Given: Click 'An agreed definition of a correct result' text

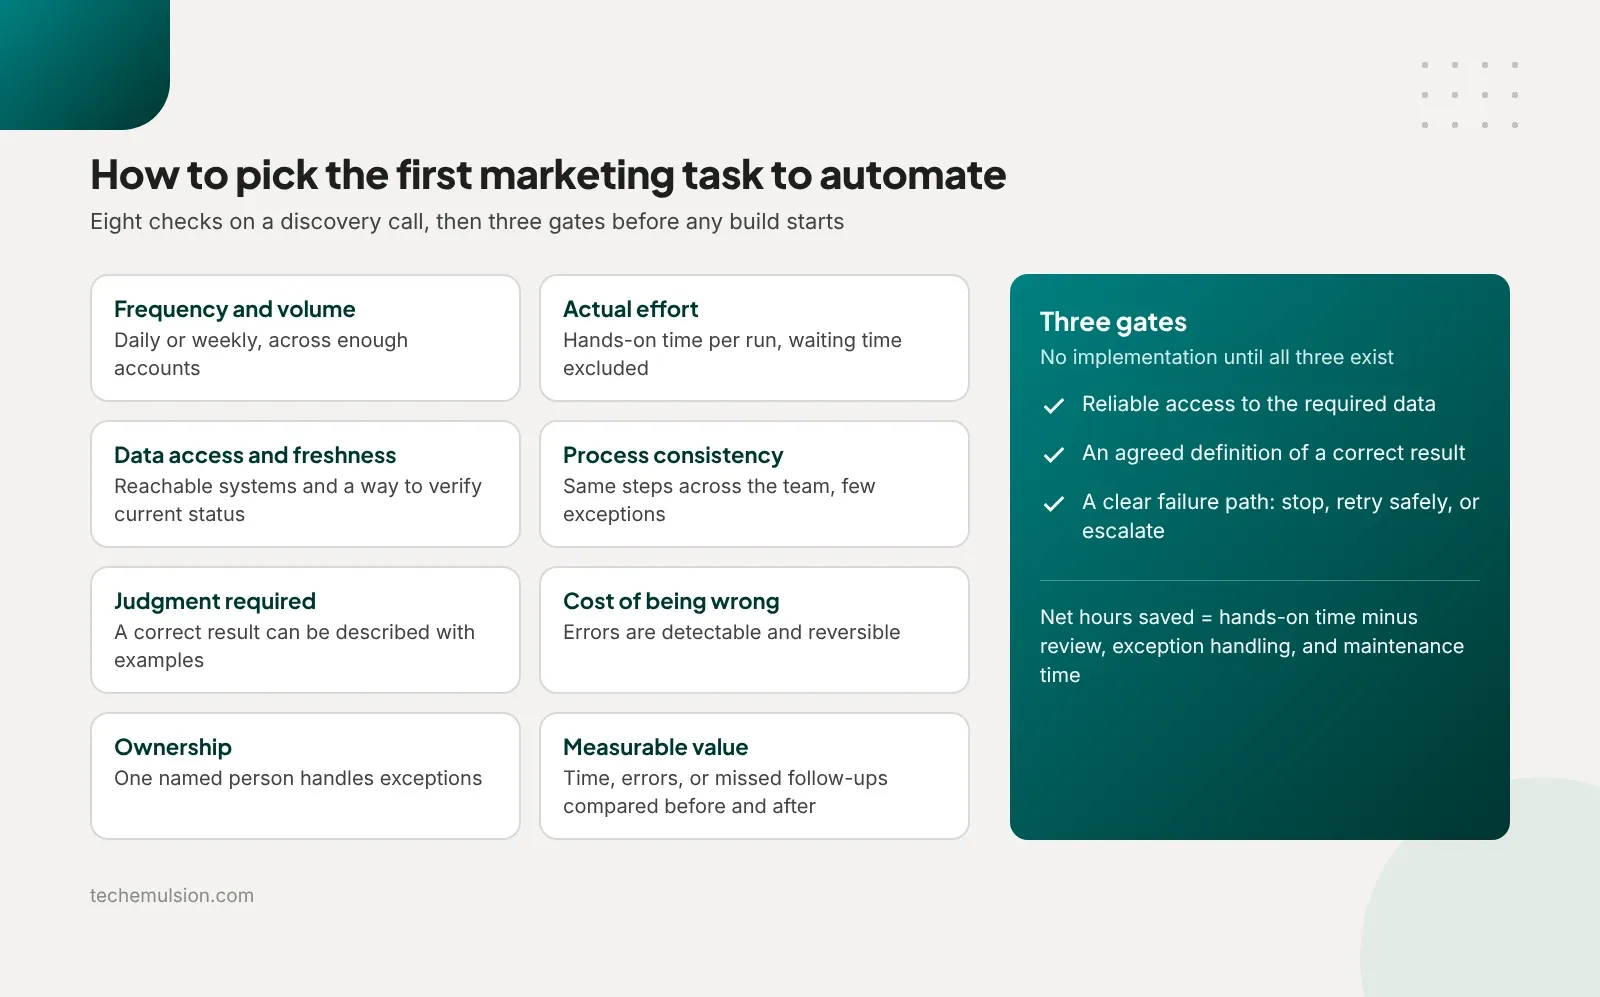Looking at the screenshot, I should tap(1273, 453).
